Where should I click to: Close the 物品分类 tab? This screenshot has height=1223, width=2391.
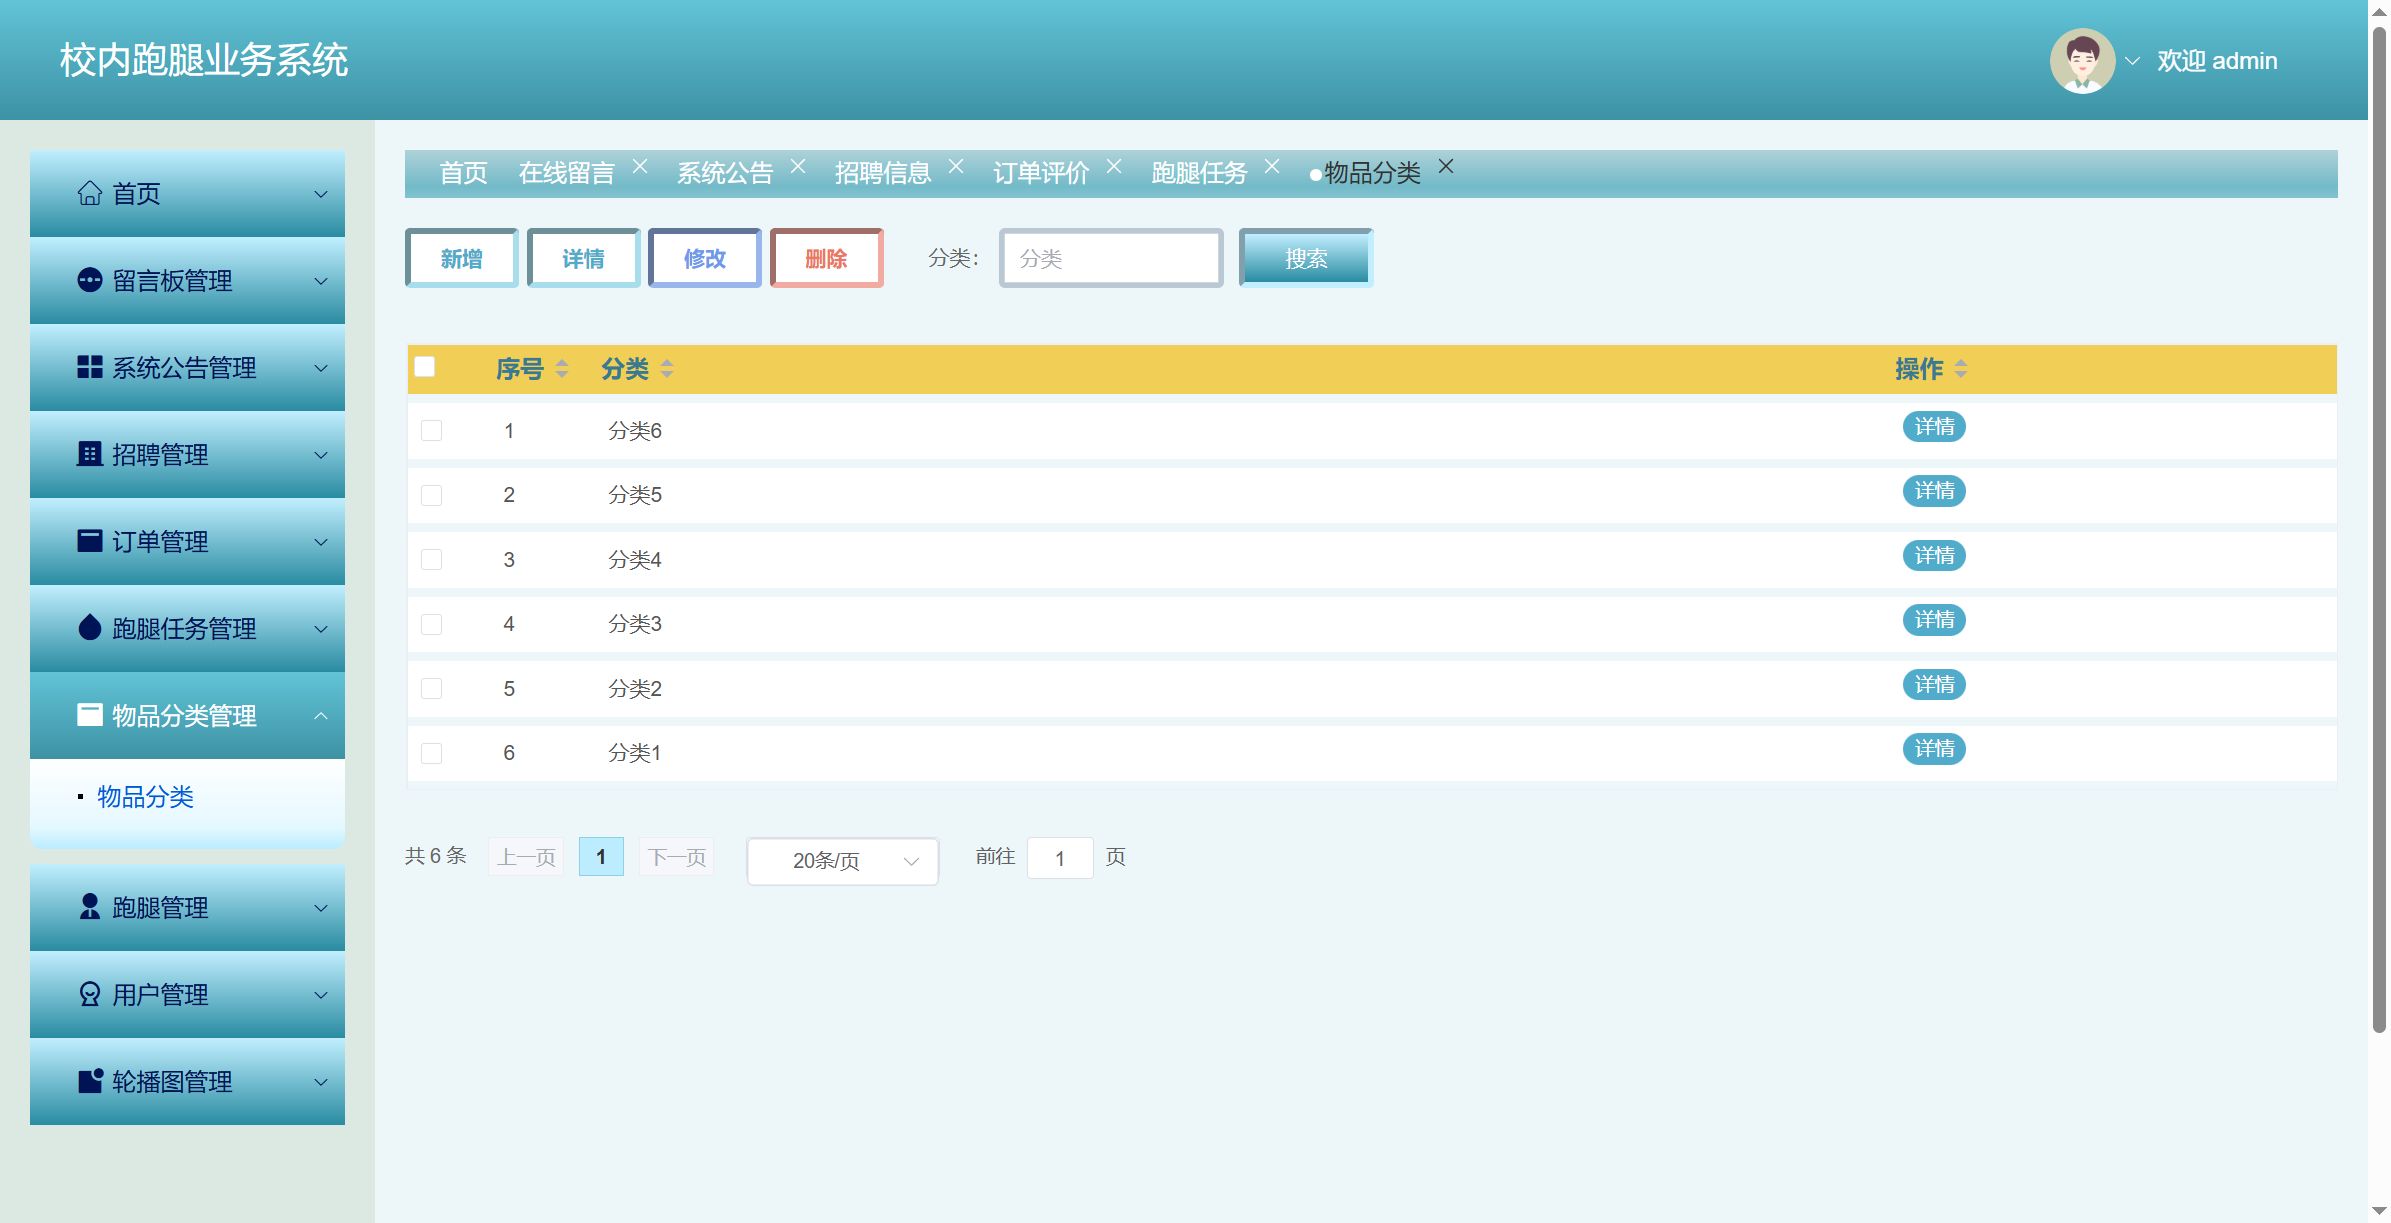(1446, 166)
